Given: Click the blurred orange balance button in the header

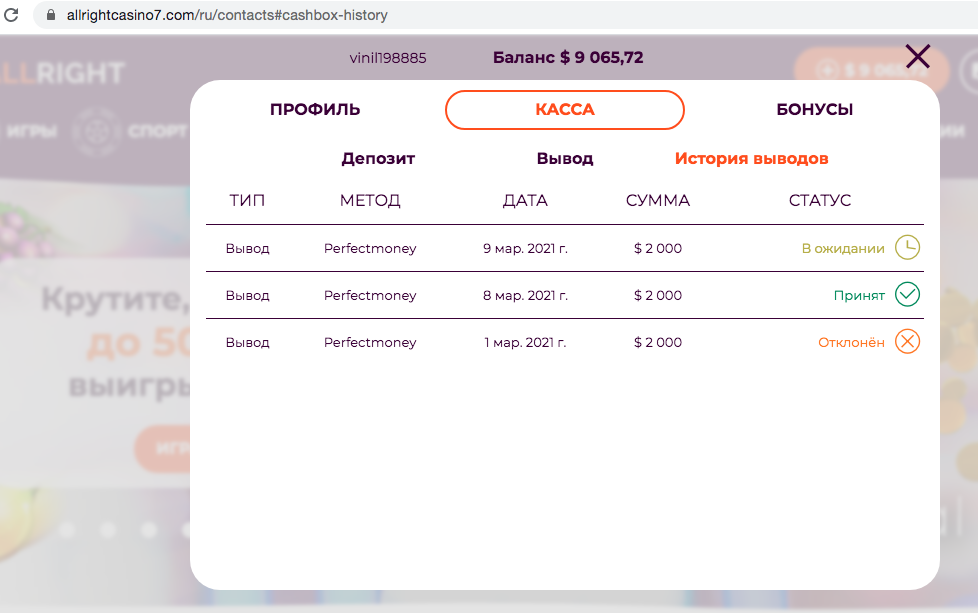Looking at the screenshot, I should click(x=871, y=70).
